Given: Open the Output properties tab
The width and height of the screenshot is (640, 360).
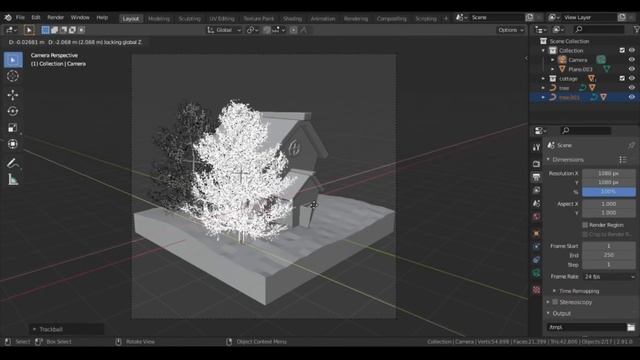Looking at the screenshot, I should point(536,177).
